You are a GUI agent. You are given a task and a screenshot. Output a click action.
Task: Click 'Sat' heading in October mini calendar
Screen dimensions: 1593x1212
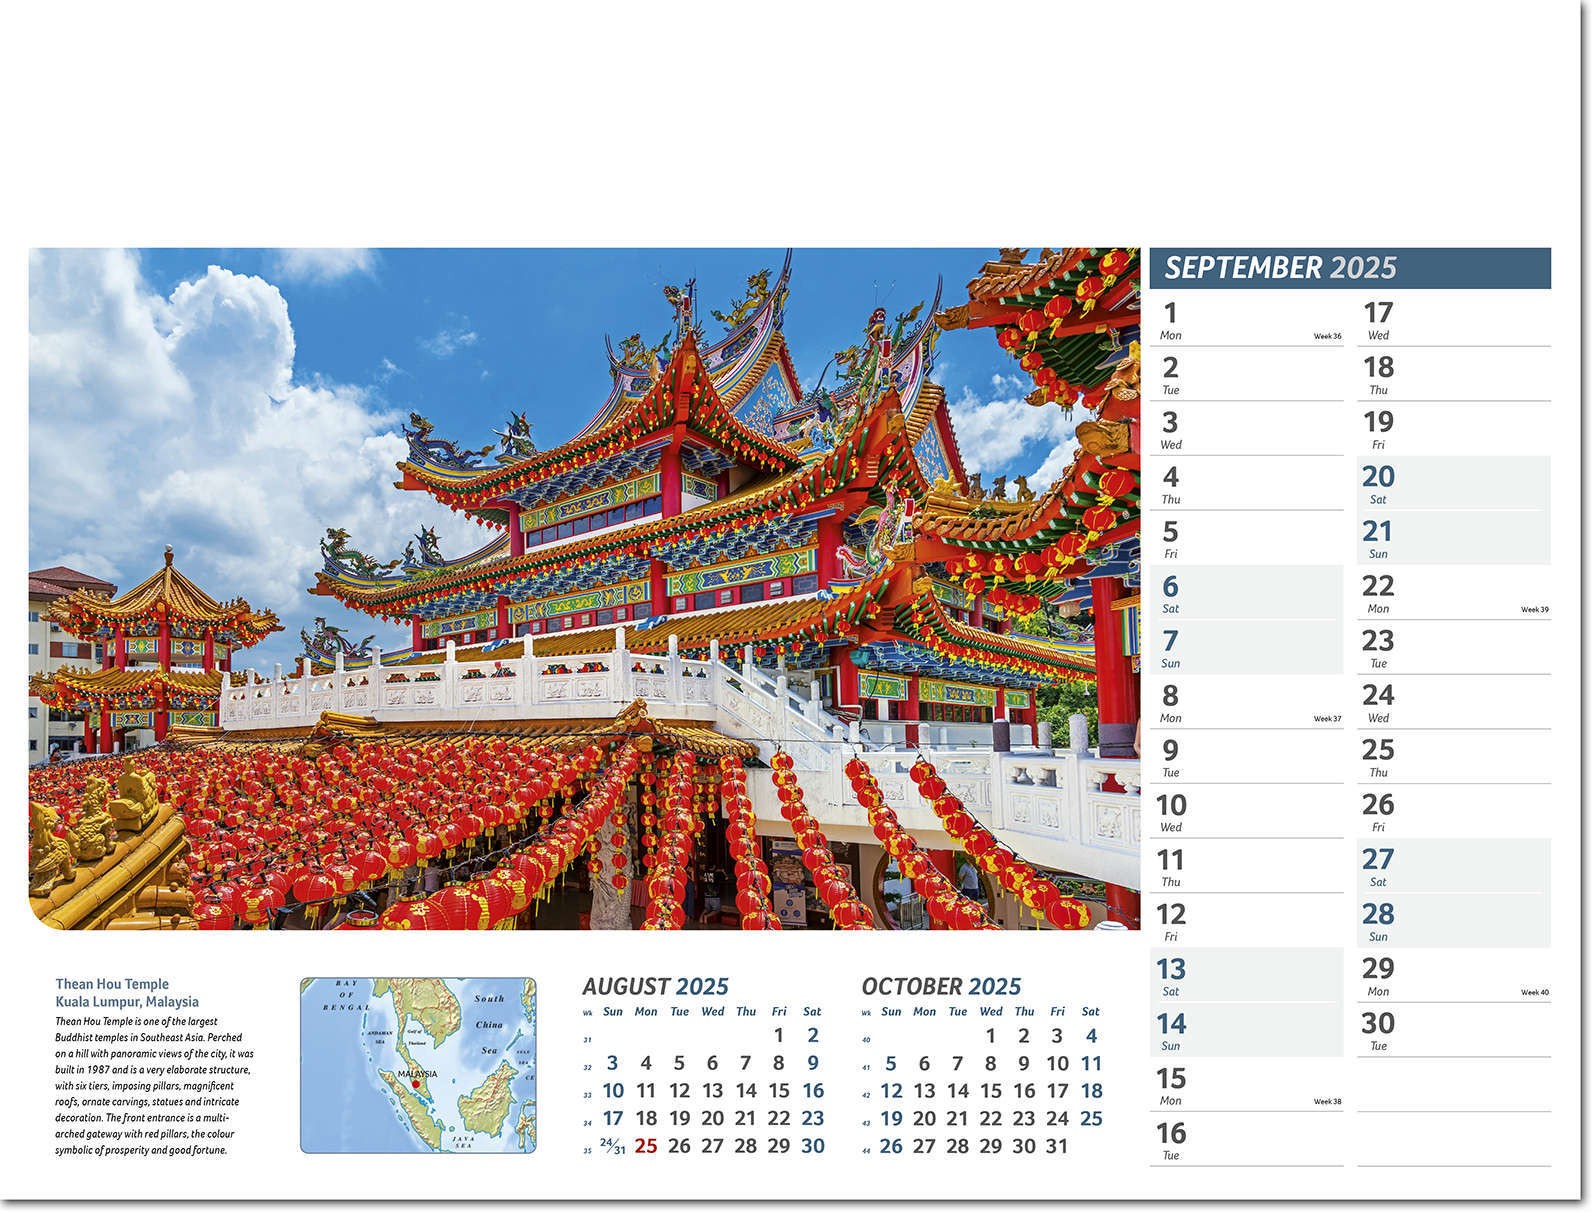point(1091,1012)
